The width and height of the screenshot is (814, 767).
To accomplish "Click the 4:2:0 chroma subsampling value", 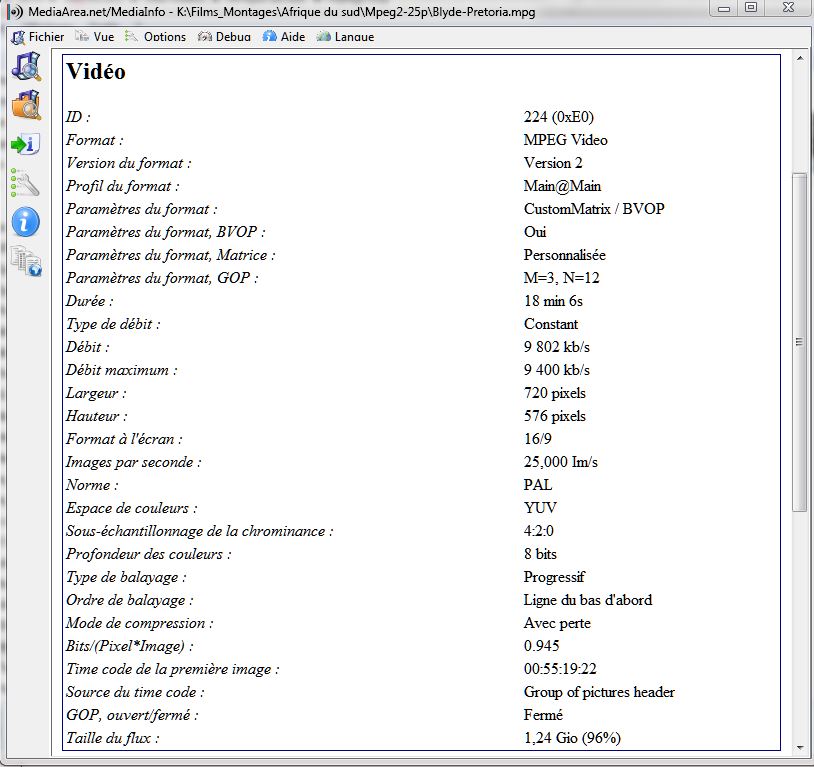I will [x=538, y=531].
